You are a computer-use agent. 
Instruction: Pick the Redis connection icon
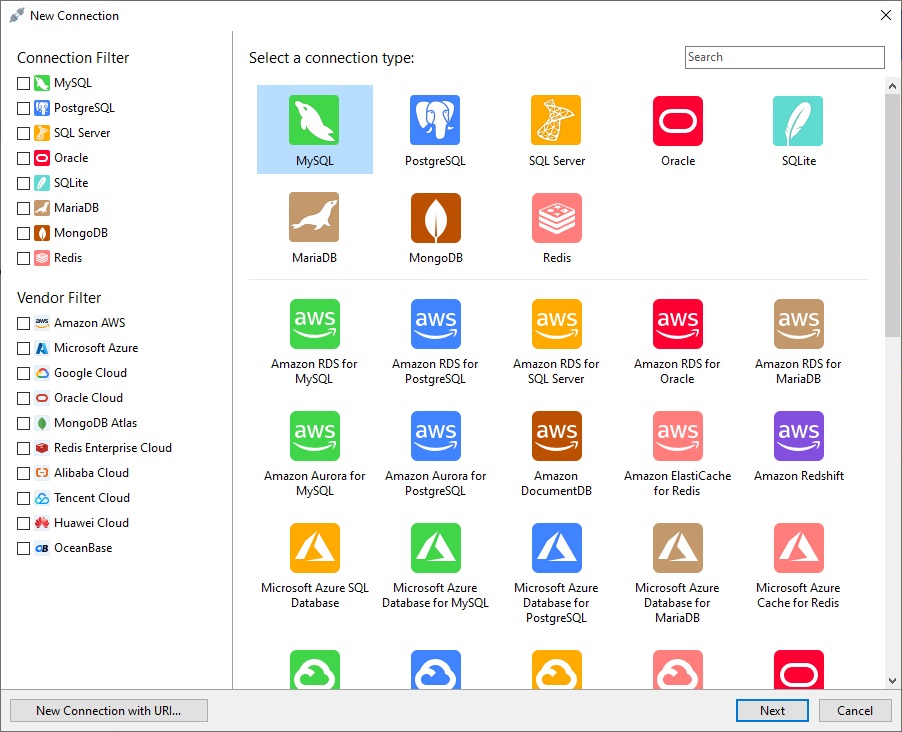[x=556, y=218]
